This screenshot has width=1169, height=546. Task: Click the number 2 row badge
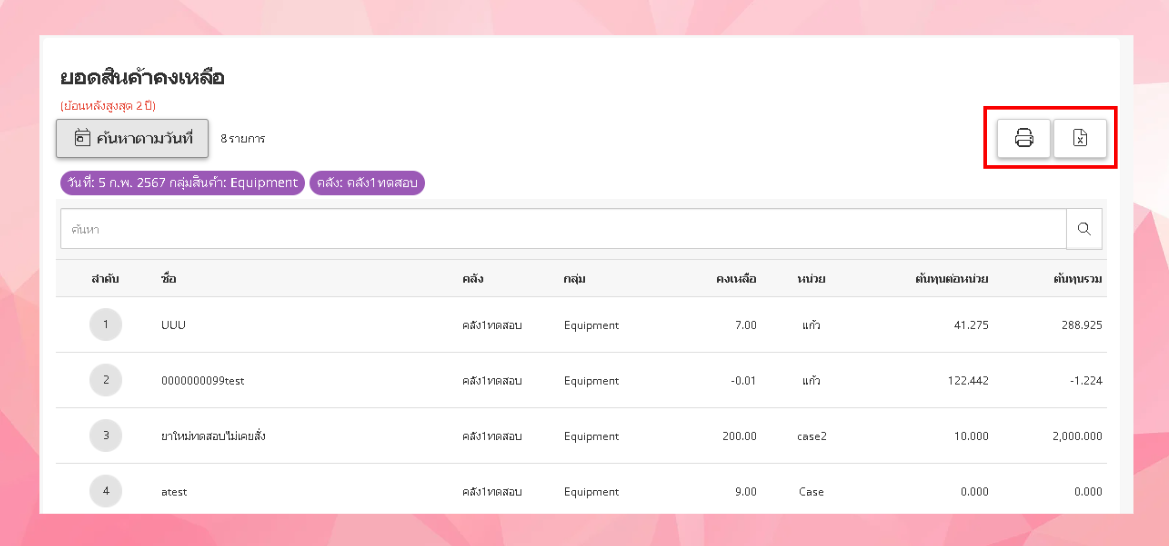[x=105, y=380]
